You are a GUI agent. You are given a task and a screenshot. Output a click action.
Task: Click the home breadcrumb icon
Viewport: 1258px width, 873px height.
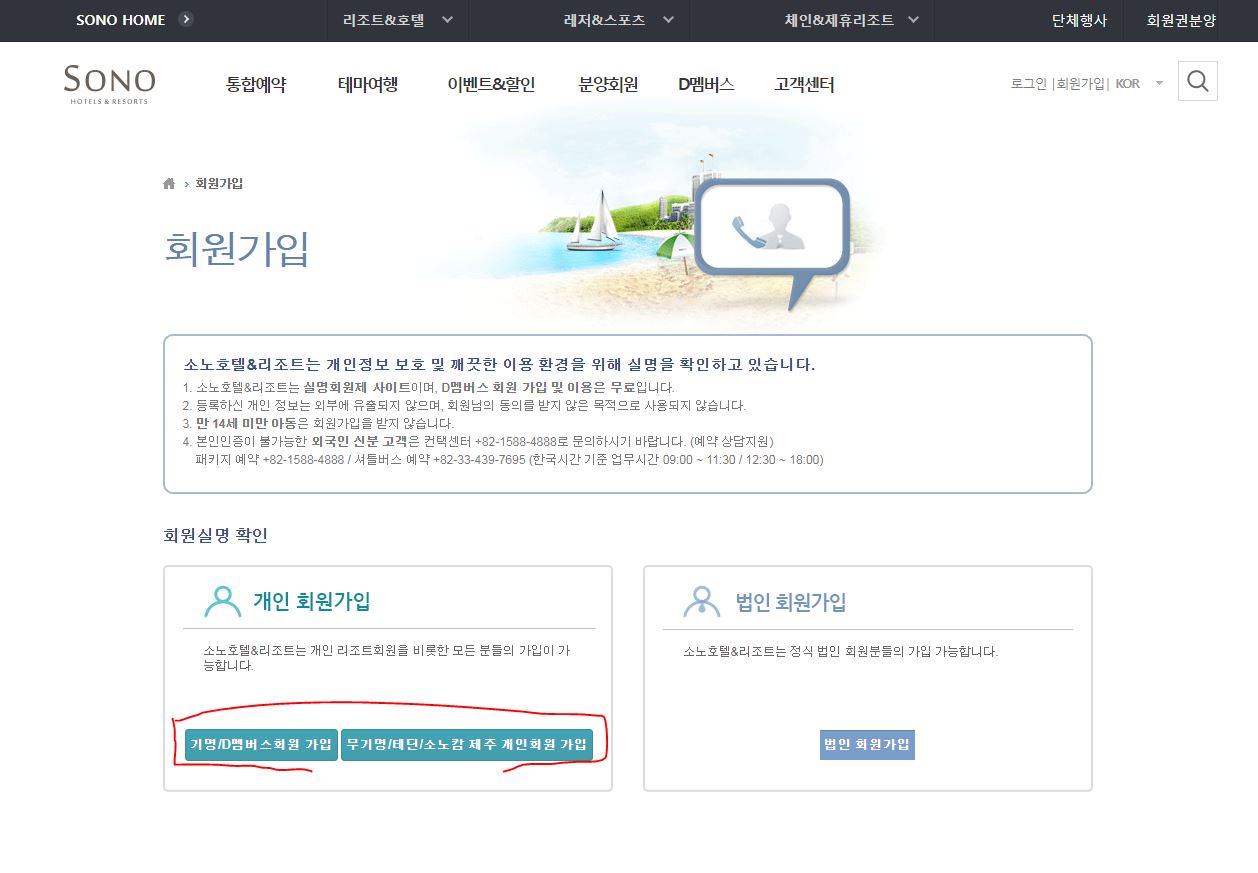click(x=169, y=184)
